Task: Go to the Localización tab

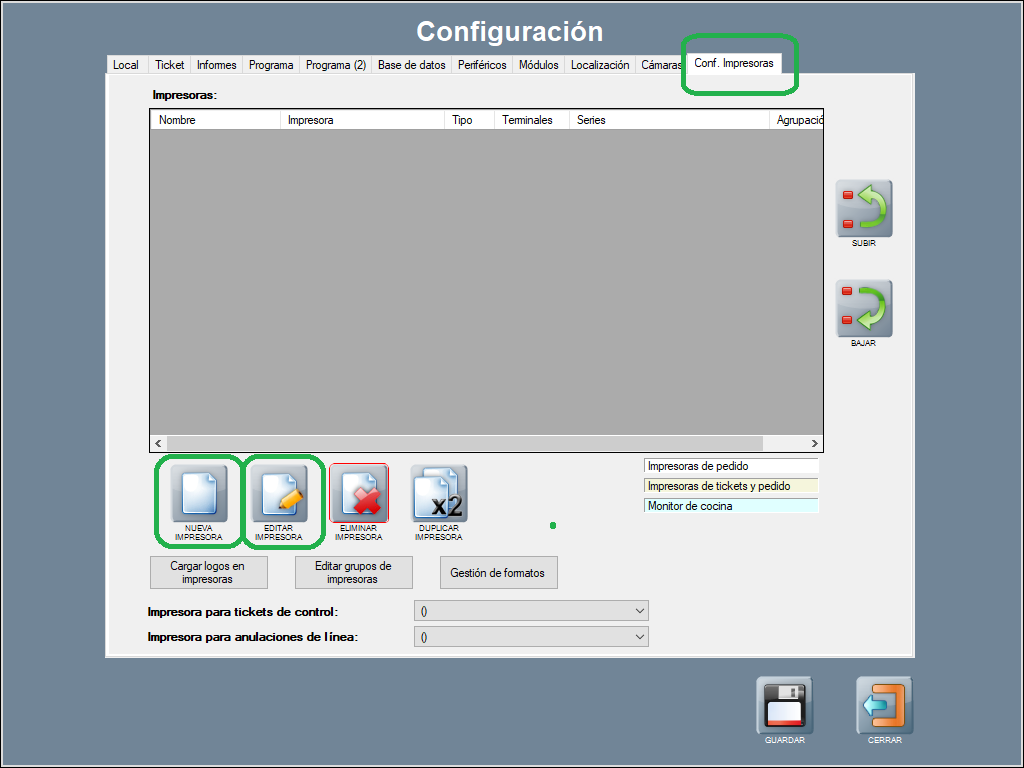Action: point(600,65)
